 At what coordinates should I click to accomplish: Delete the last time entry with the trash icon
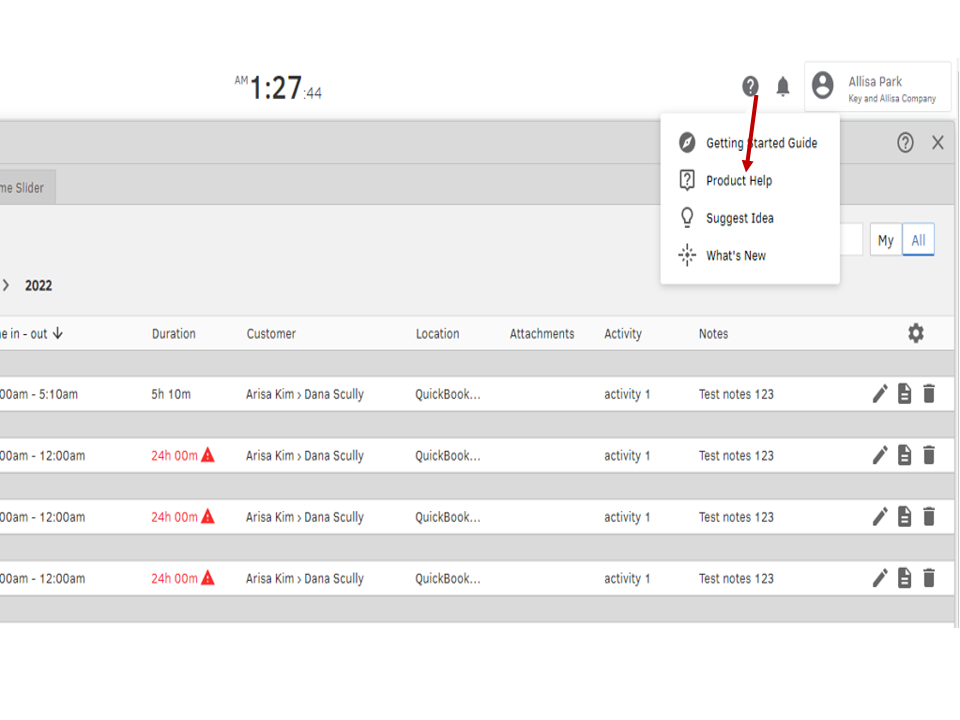(929, 578)
